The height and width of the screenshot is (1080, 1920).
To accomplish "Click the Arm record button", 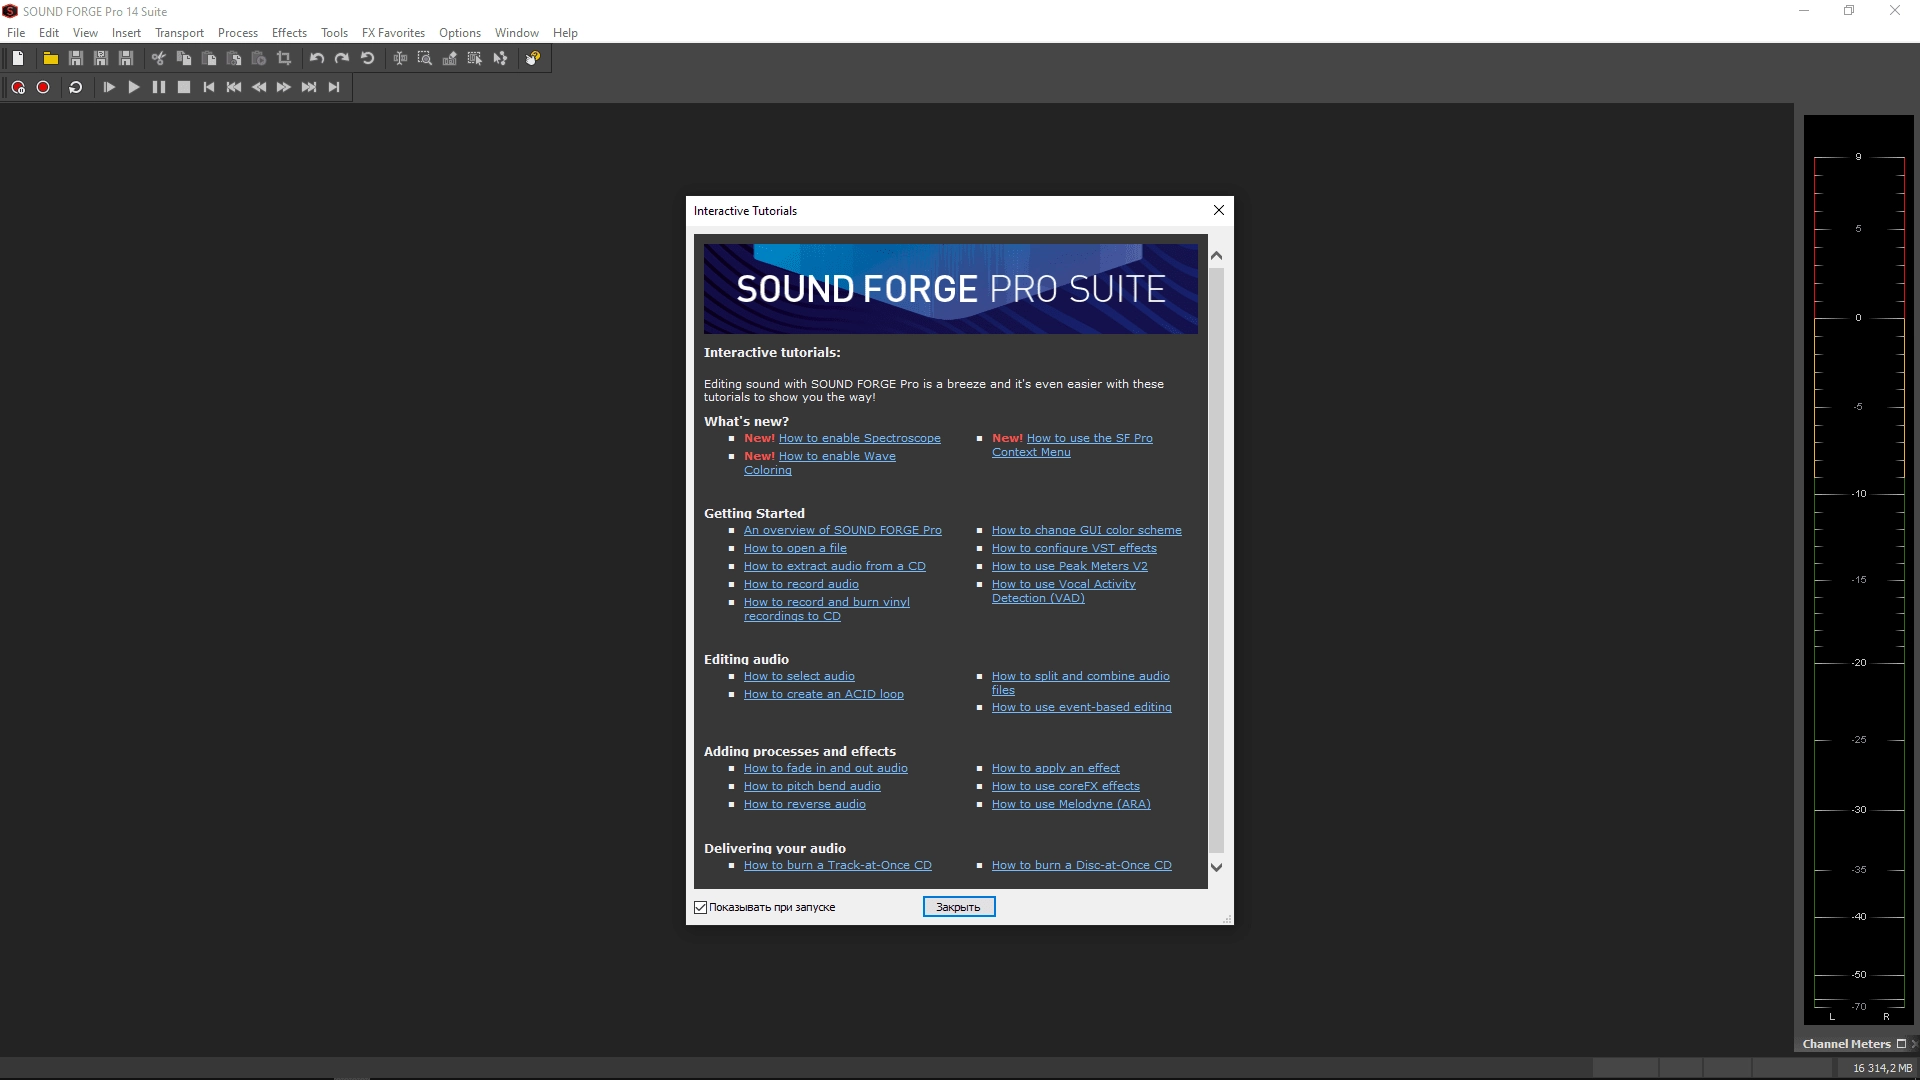I will pos(18,87).
